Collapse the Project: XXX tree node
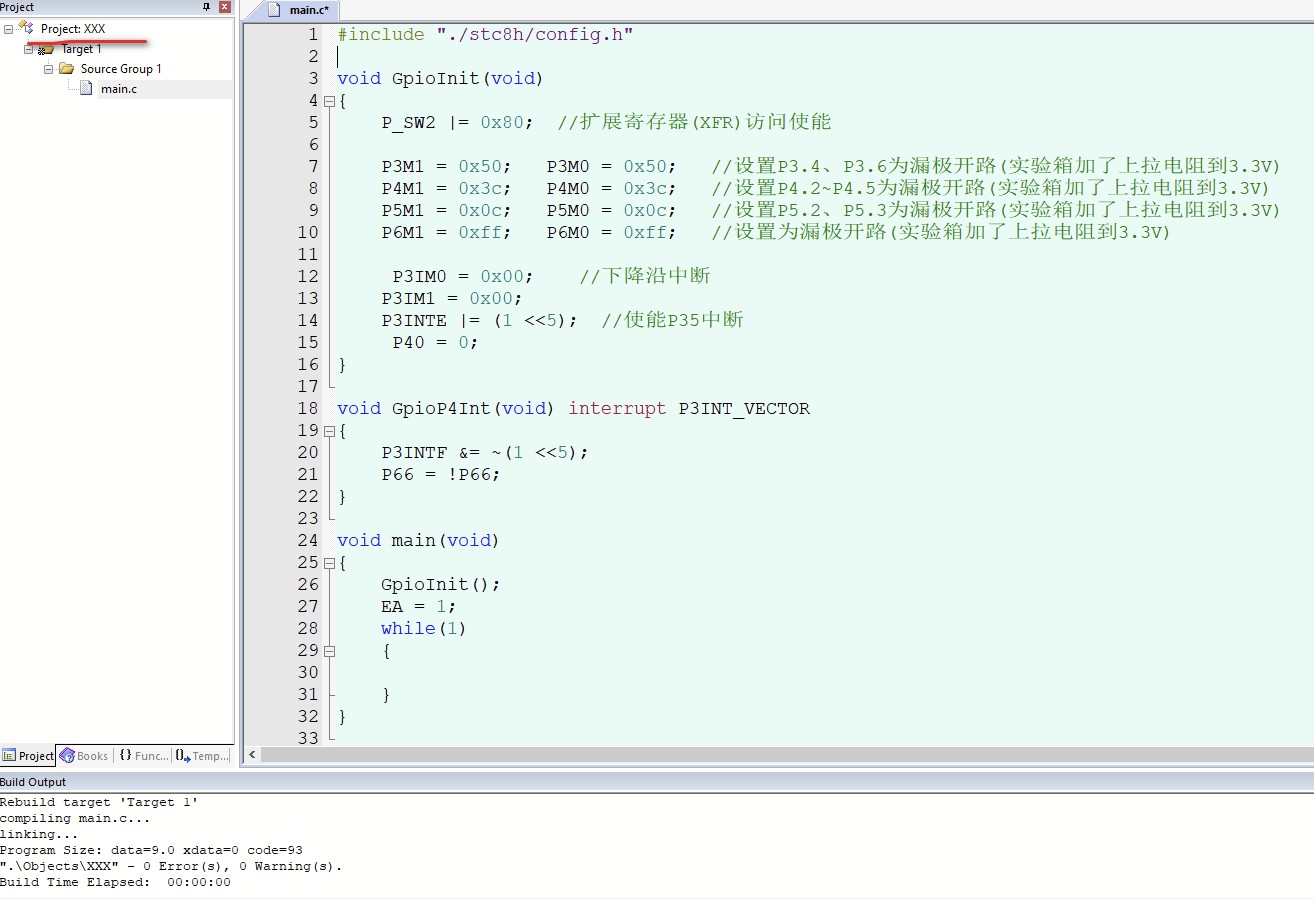The height and width of the screenshot is (899, 1314). 8,29
